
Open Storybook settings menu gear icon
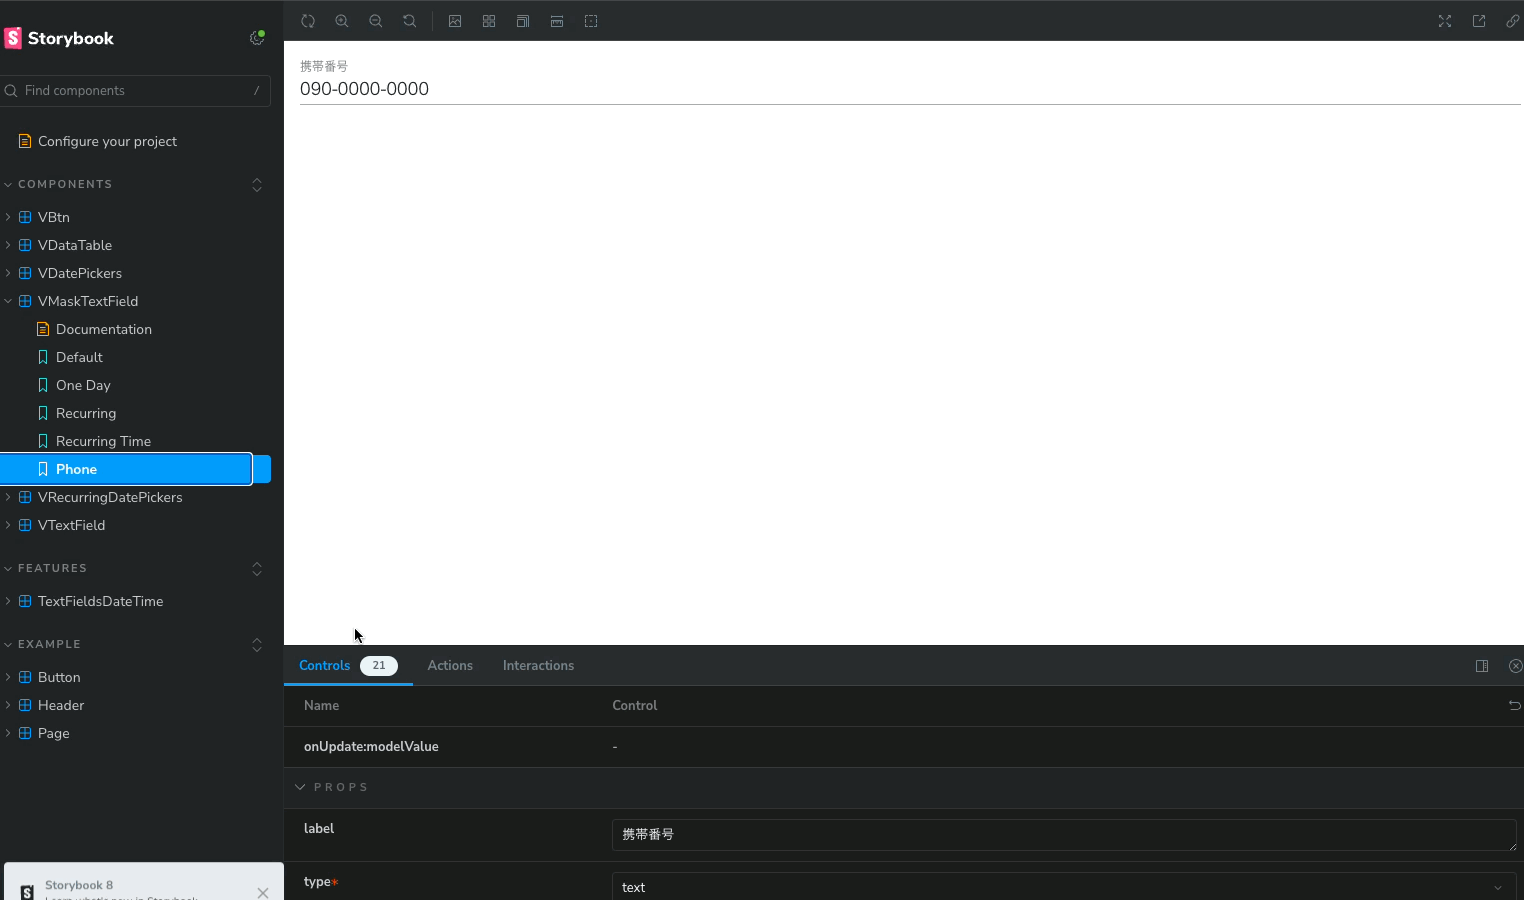click(257, 38)
